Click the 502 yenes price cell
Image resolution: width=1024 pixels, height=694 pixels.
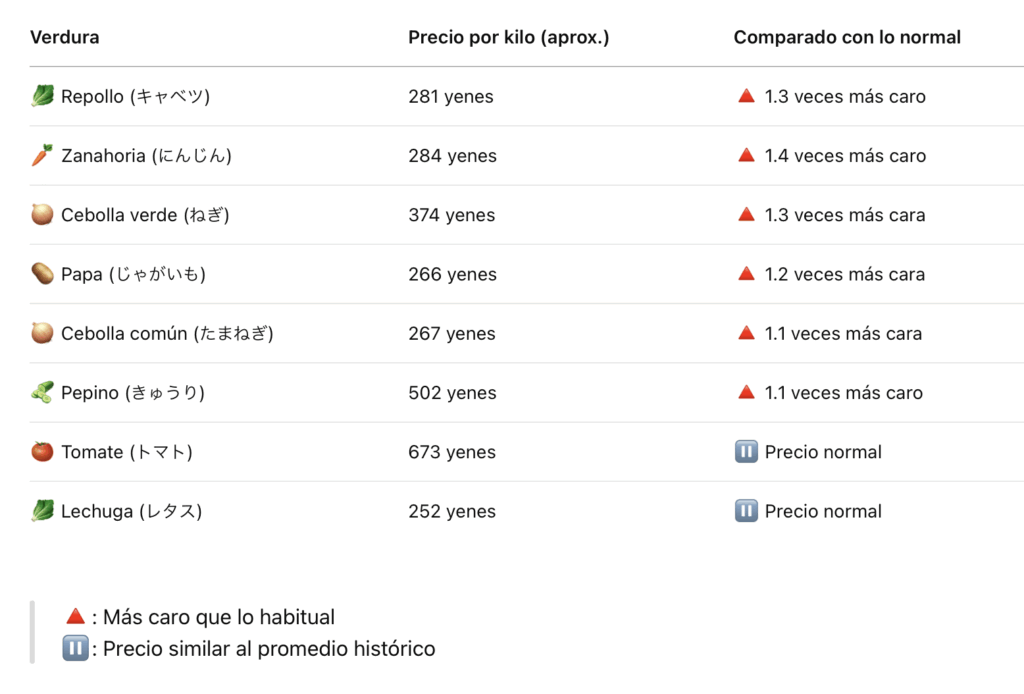pos(451,393)
